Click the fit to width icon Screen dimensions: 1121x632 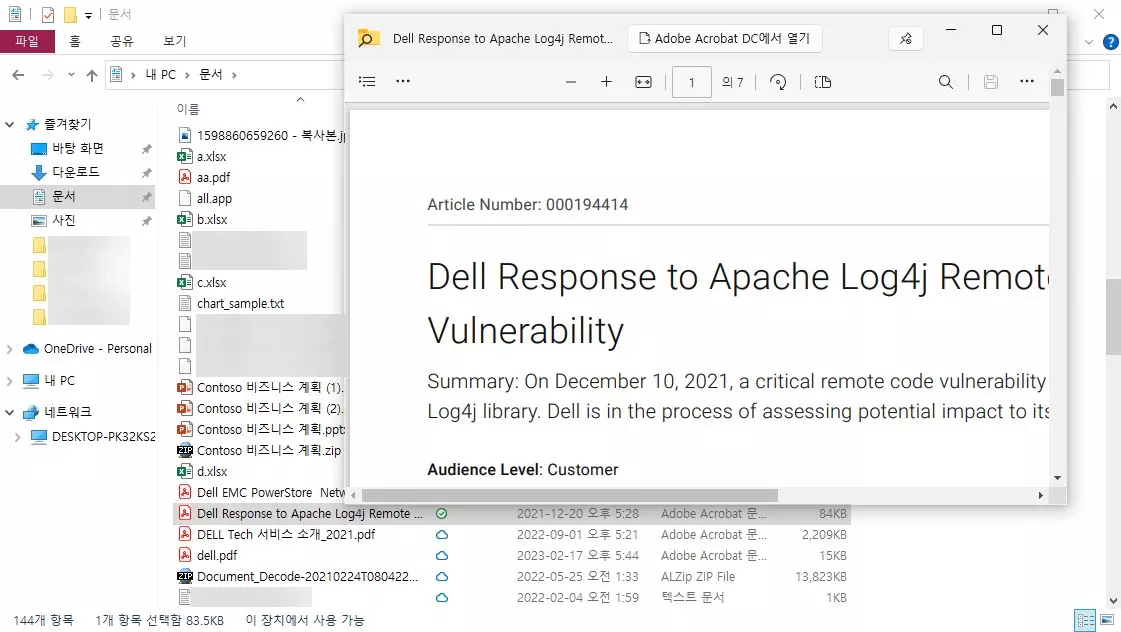643,82
